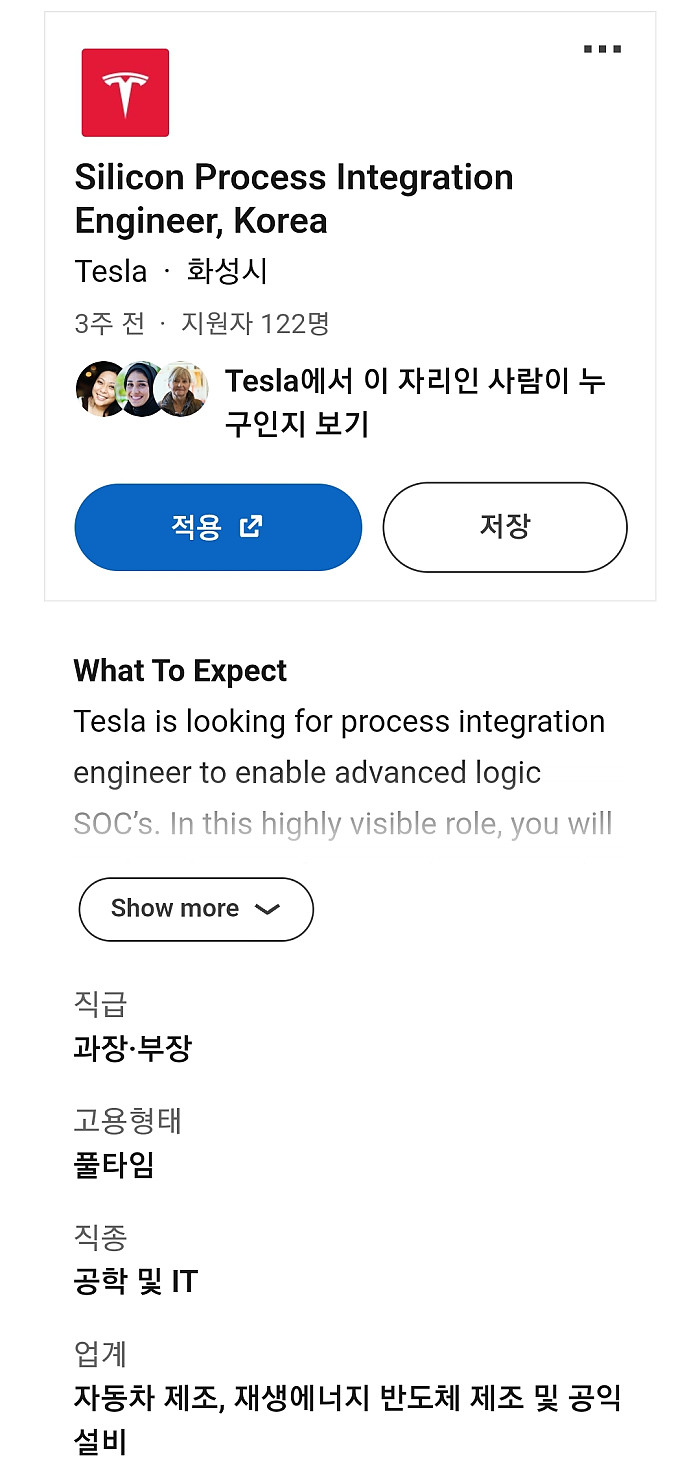The width and height of the screenshot is (700, 1480).
Task: Open the 이 자리인 사람이 누구인지 보기 link
Action: pos(415,399)
